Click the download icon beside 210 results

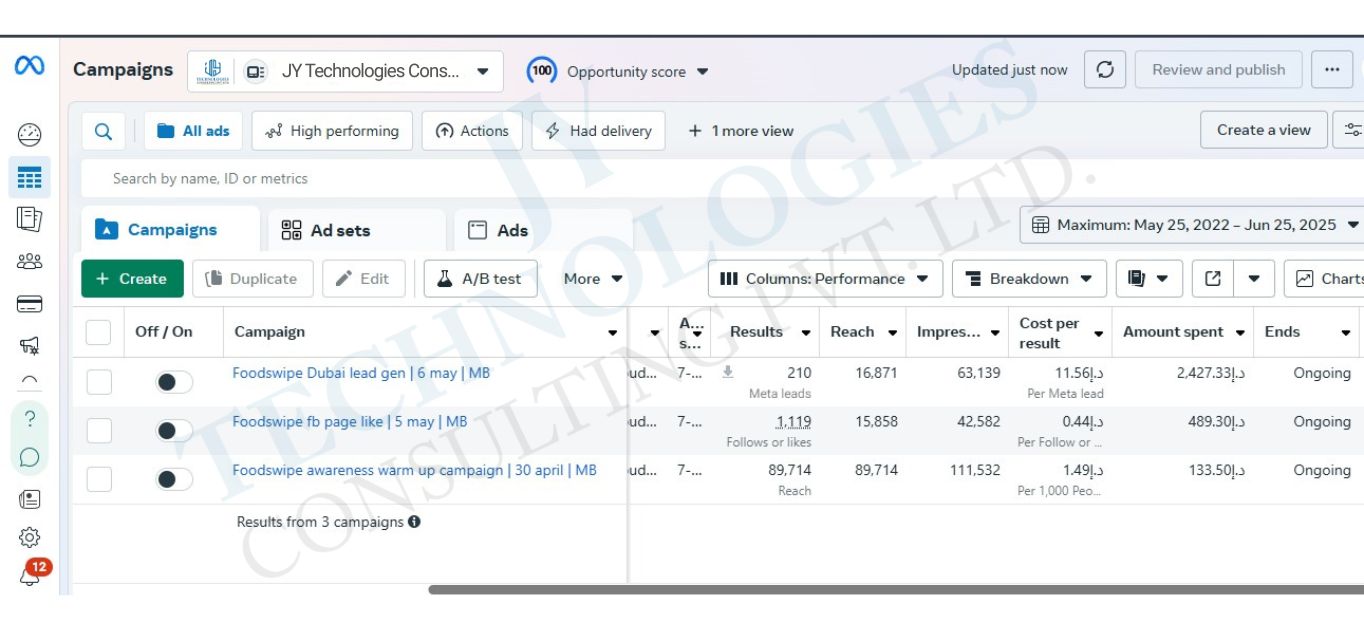tap(728, 373)
